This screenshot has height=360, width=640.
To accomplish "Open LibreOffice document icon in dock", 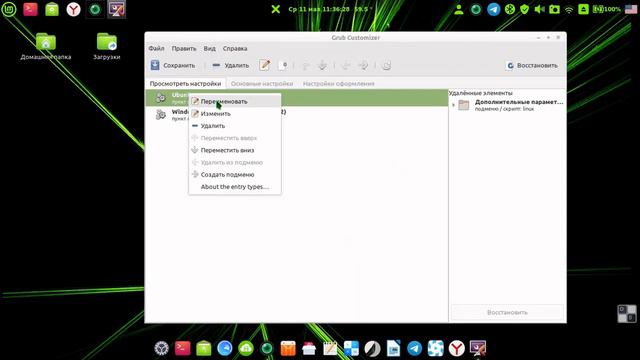I will tap(393, 348).
